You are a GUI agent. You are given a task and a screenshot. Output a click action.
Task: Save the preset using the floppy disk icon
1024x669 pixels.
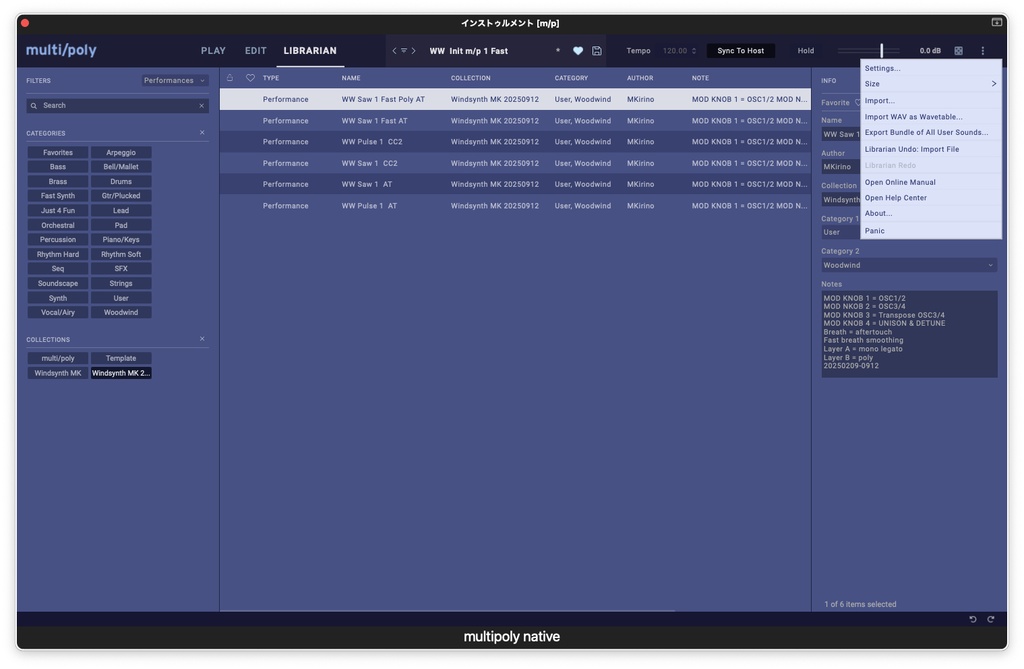(595, 50)
